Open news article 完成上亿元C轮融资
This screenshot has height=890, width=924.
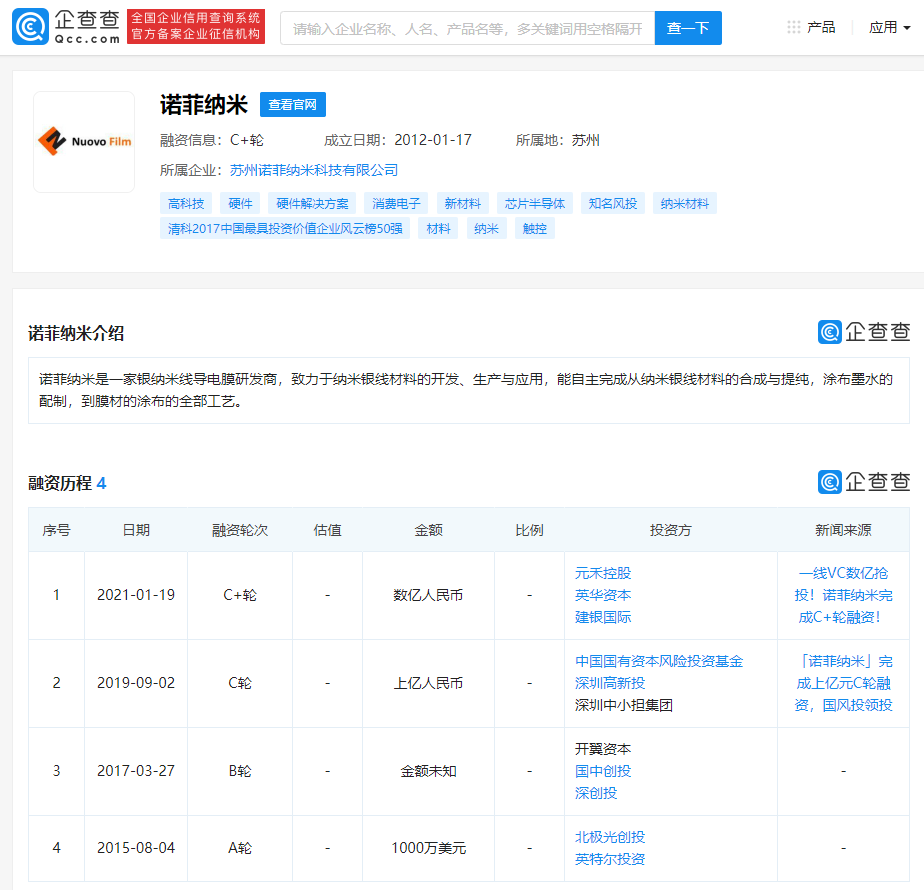[x=843, y=683]
